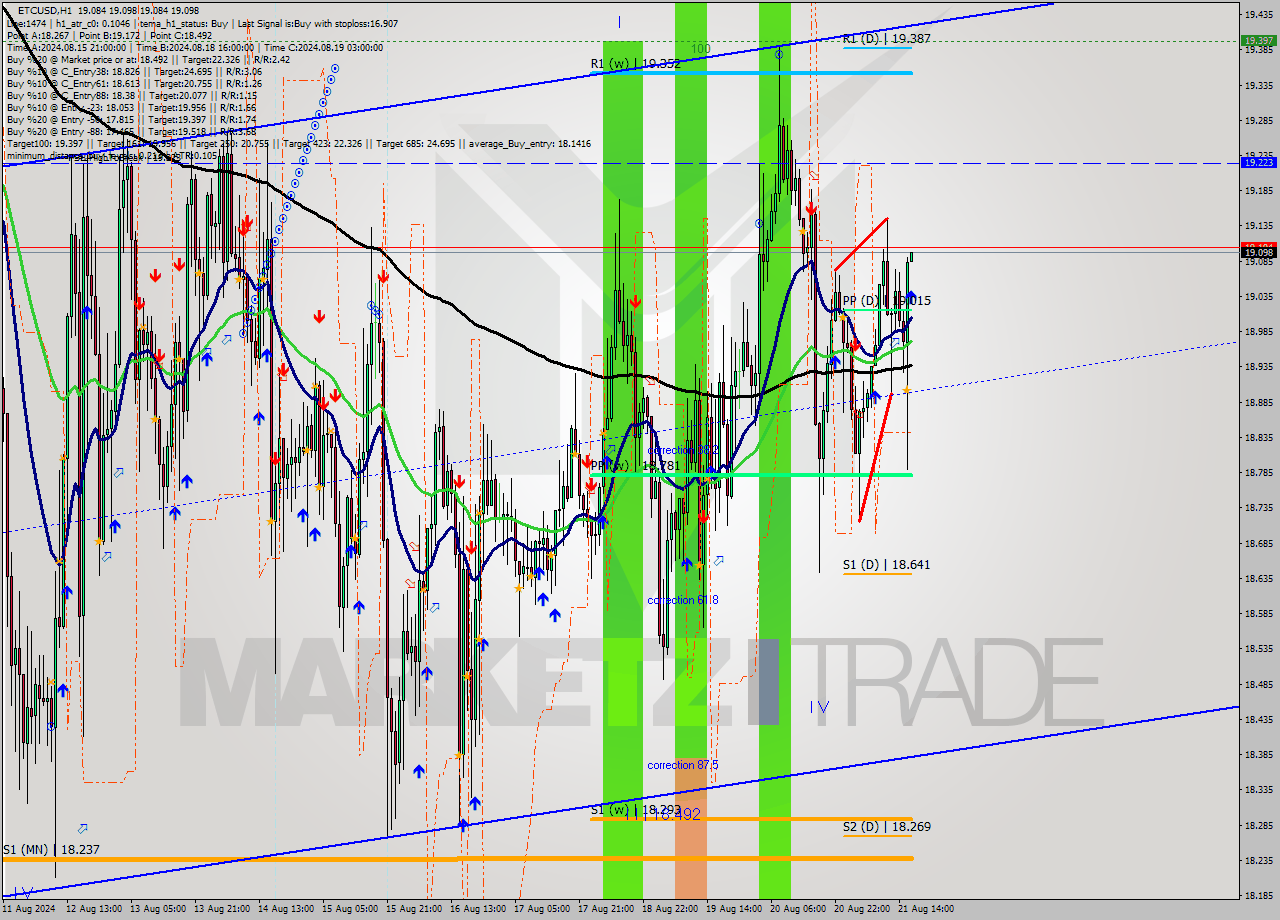The height and width of the screenshot is (920, 1280).
Task: Click the '17 Aug 21:00' time axis label
Action: (x=606, y=909)
